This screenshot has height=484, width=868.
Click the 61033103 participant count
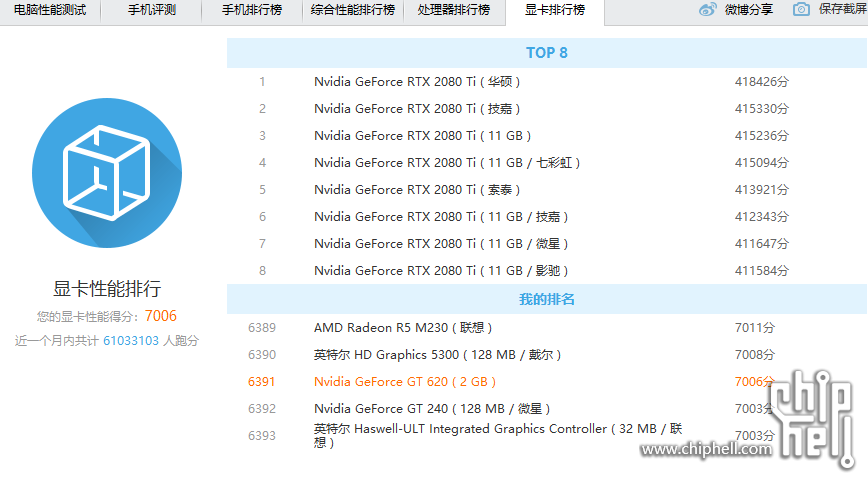(x=131, y=341)
